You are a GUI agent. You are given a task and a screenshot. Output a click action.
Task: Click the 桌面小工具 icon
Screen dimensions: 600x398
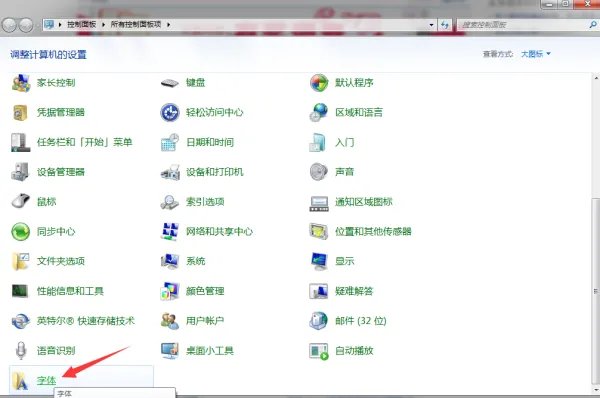(170, 351)
